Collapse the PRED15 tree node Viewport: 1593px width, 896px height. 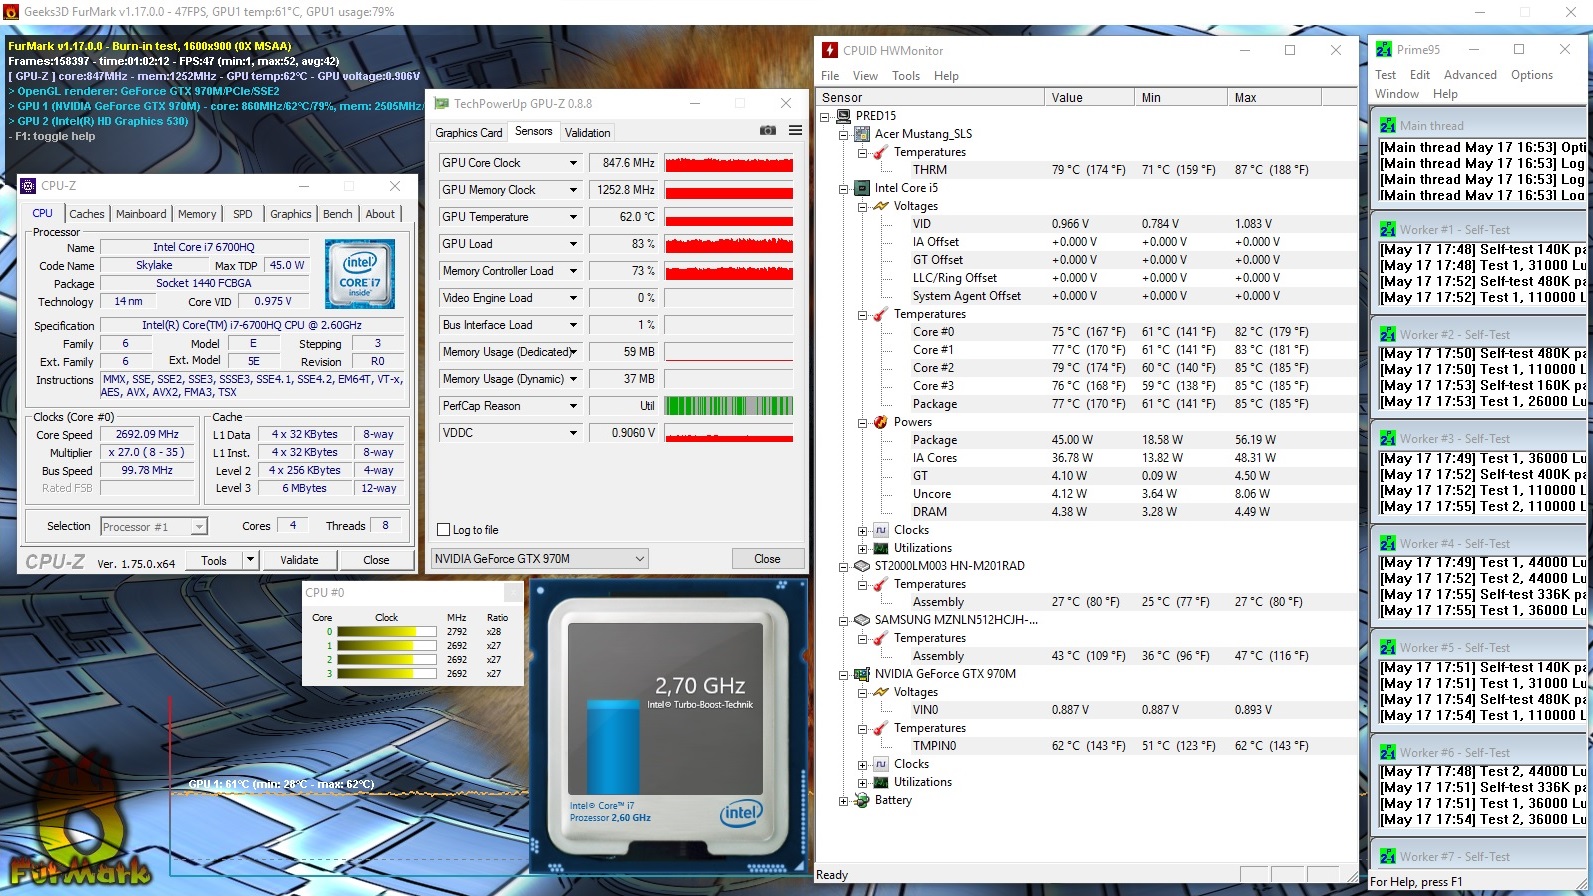click(825, 116)
